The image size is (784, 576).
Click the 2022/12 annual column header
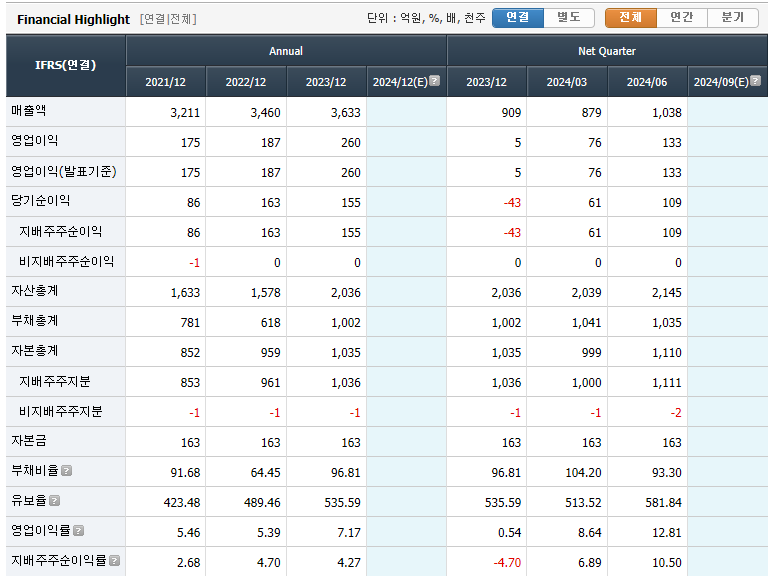(x=246, y=82)
